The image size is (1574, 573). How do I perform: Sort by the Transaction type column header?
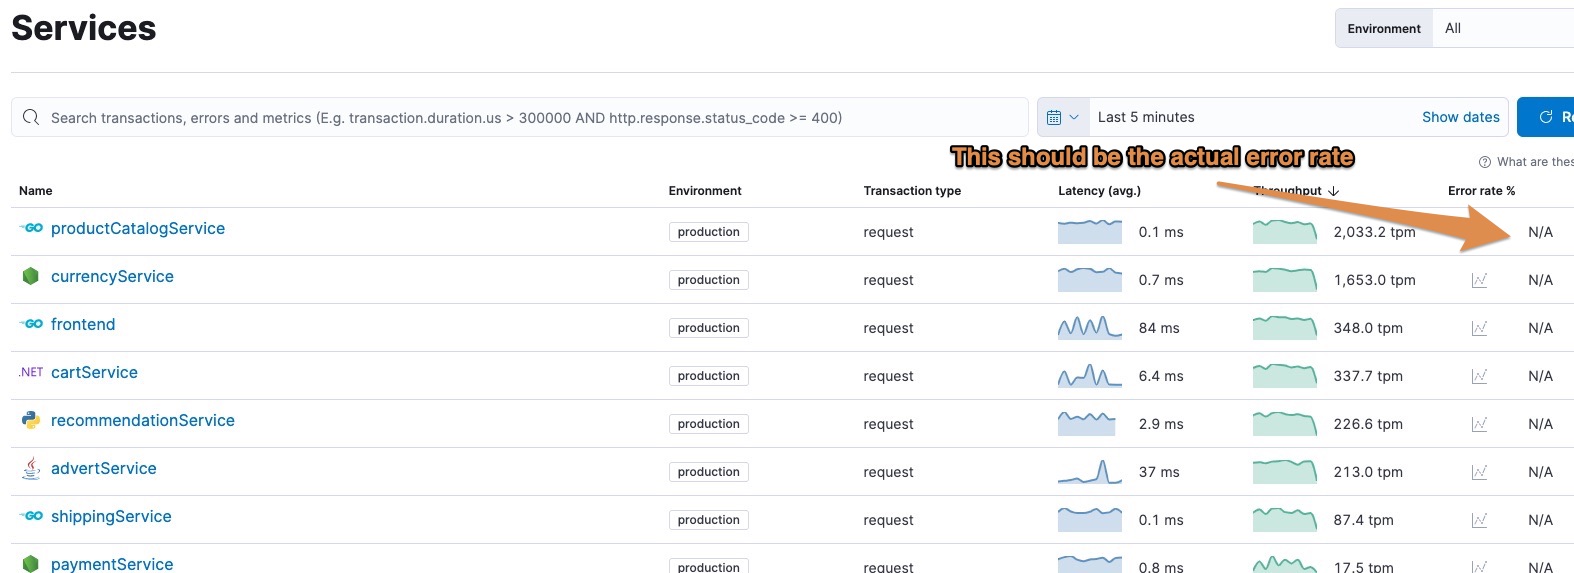click(x=912, y=191)
